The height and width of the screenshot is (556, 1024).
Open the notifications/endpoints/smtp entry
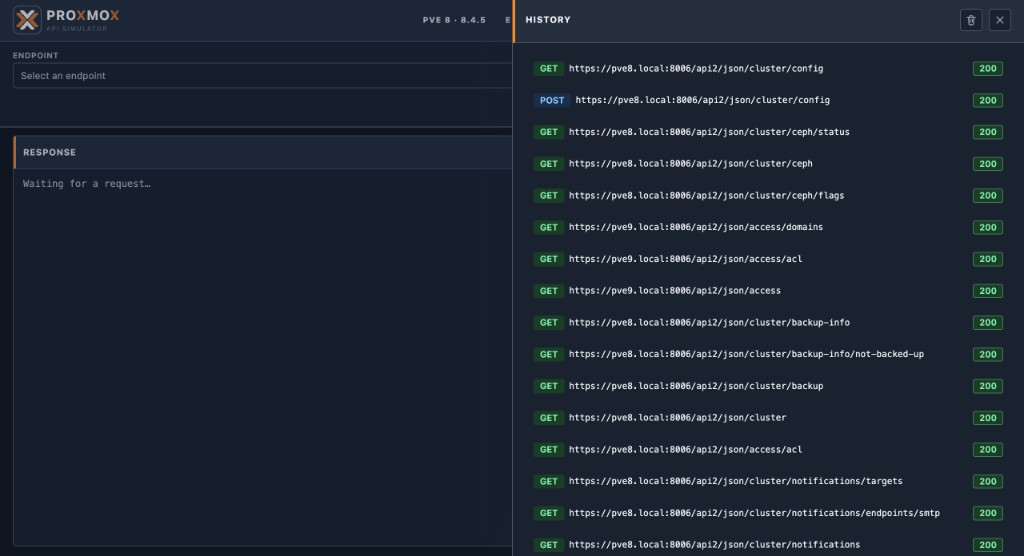[768, 513]
